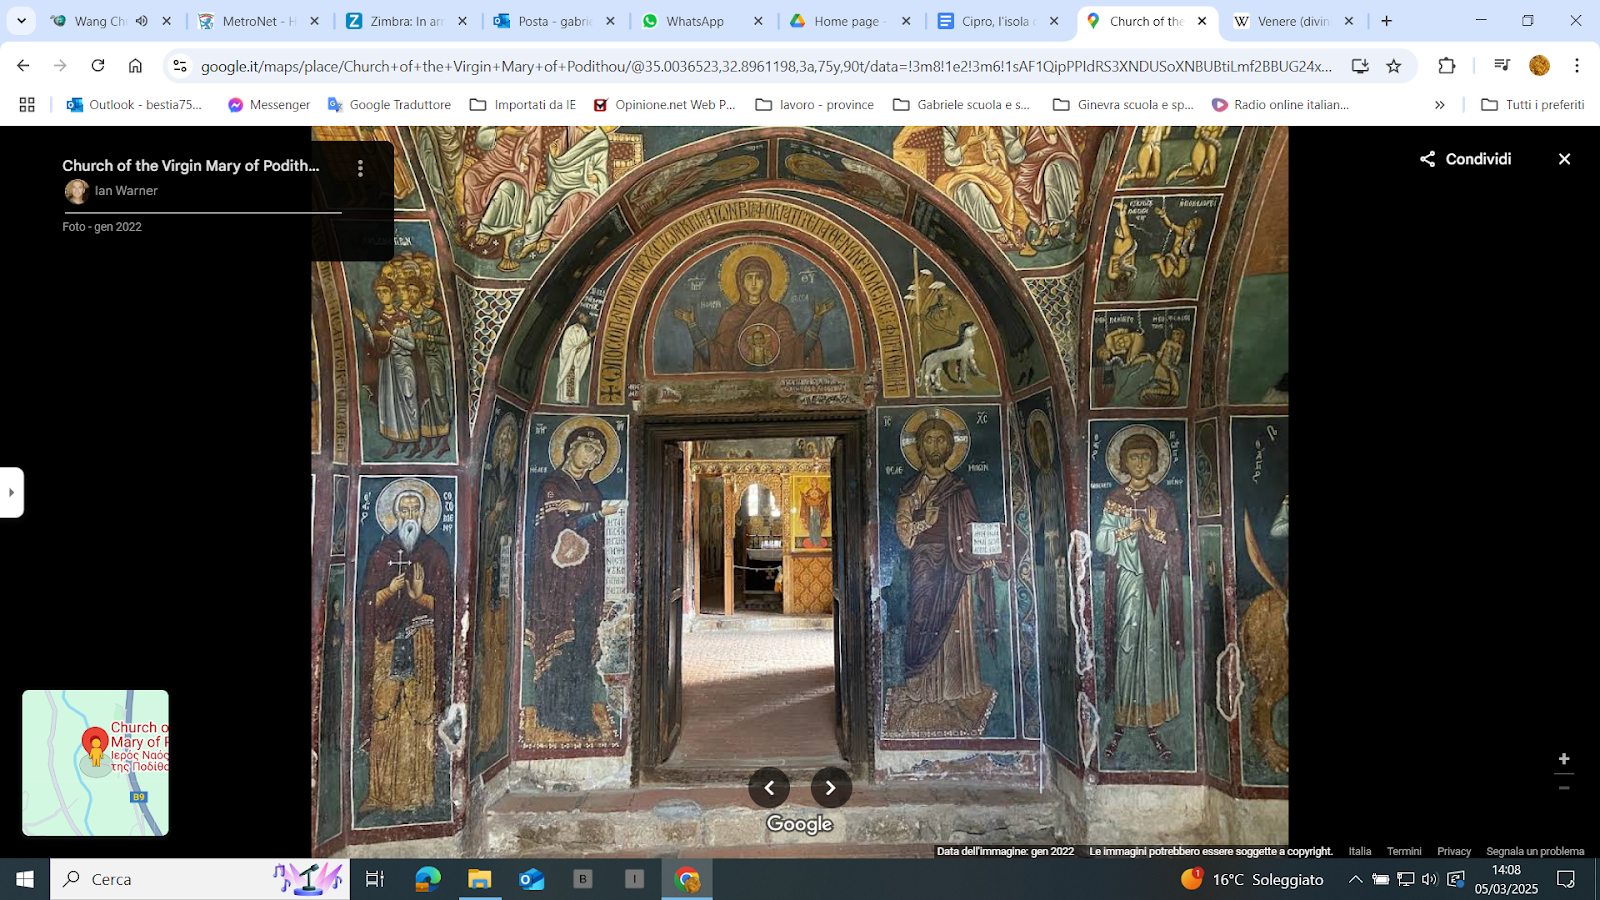Open the Opinione.net bookmark
The width and height of the screenshot is (1600, 900).
(664, 105)
